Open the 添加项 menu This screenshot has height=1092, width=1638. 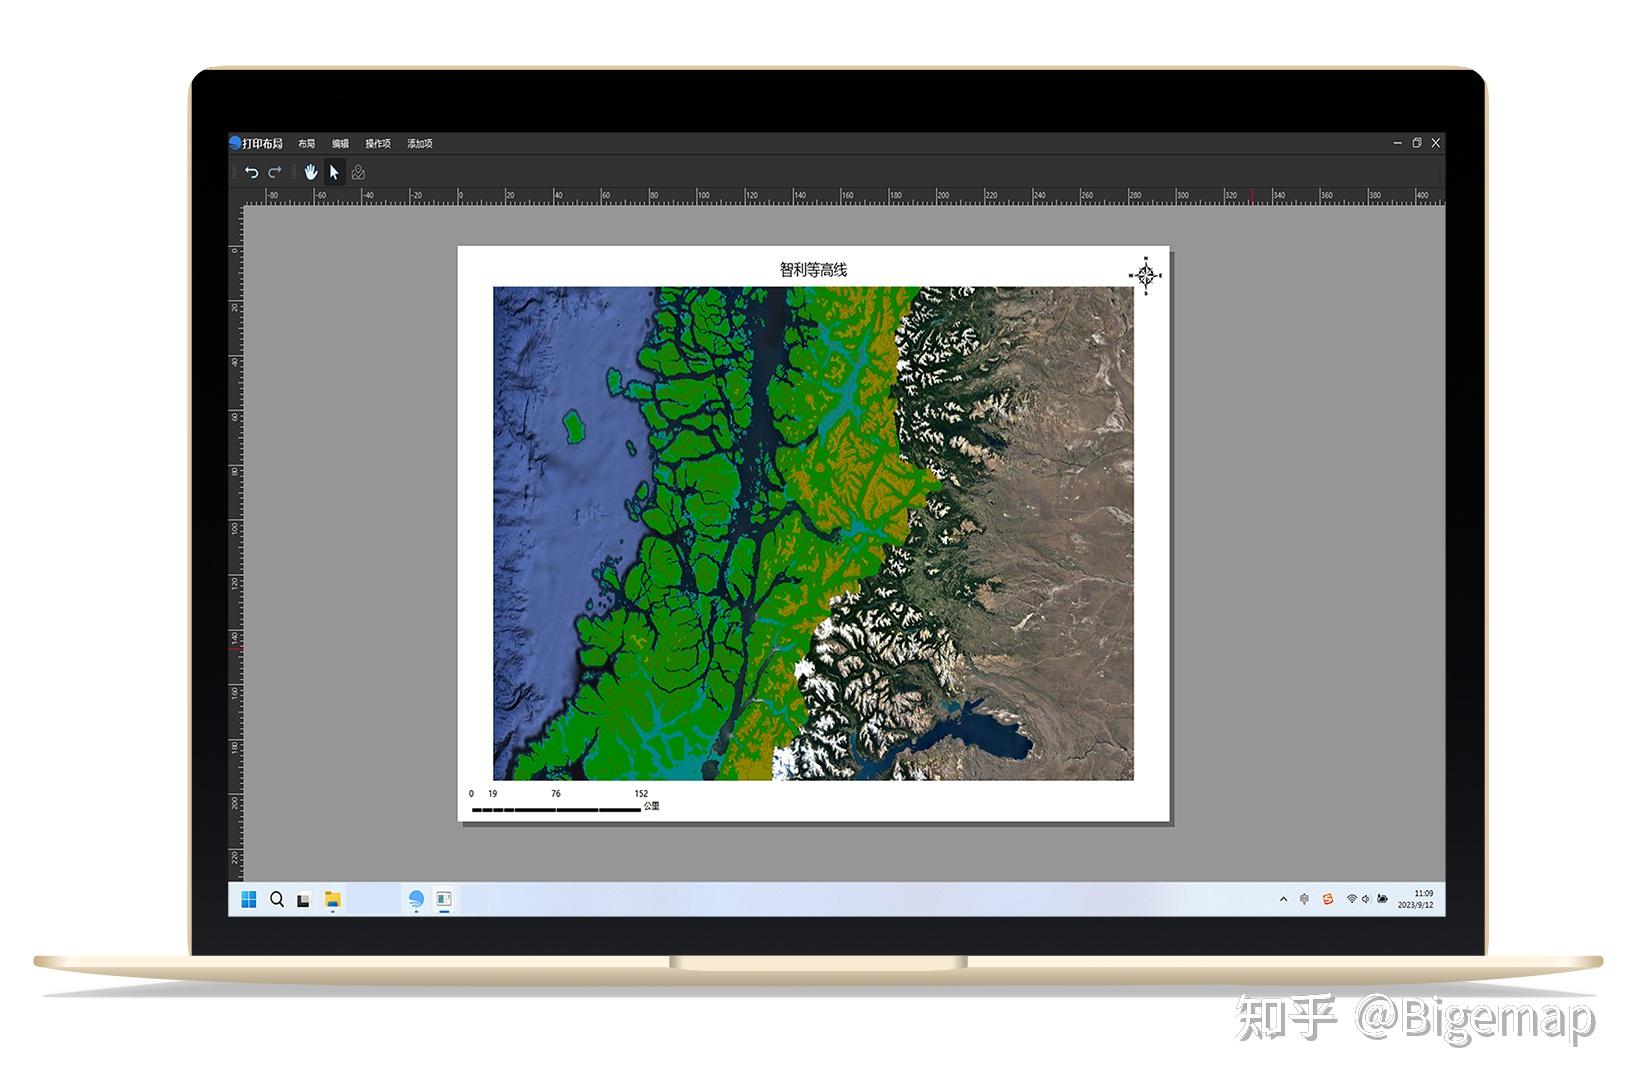419,143
